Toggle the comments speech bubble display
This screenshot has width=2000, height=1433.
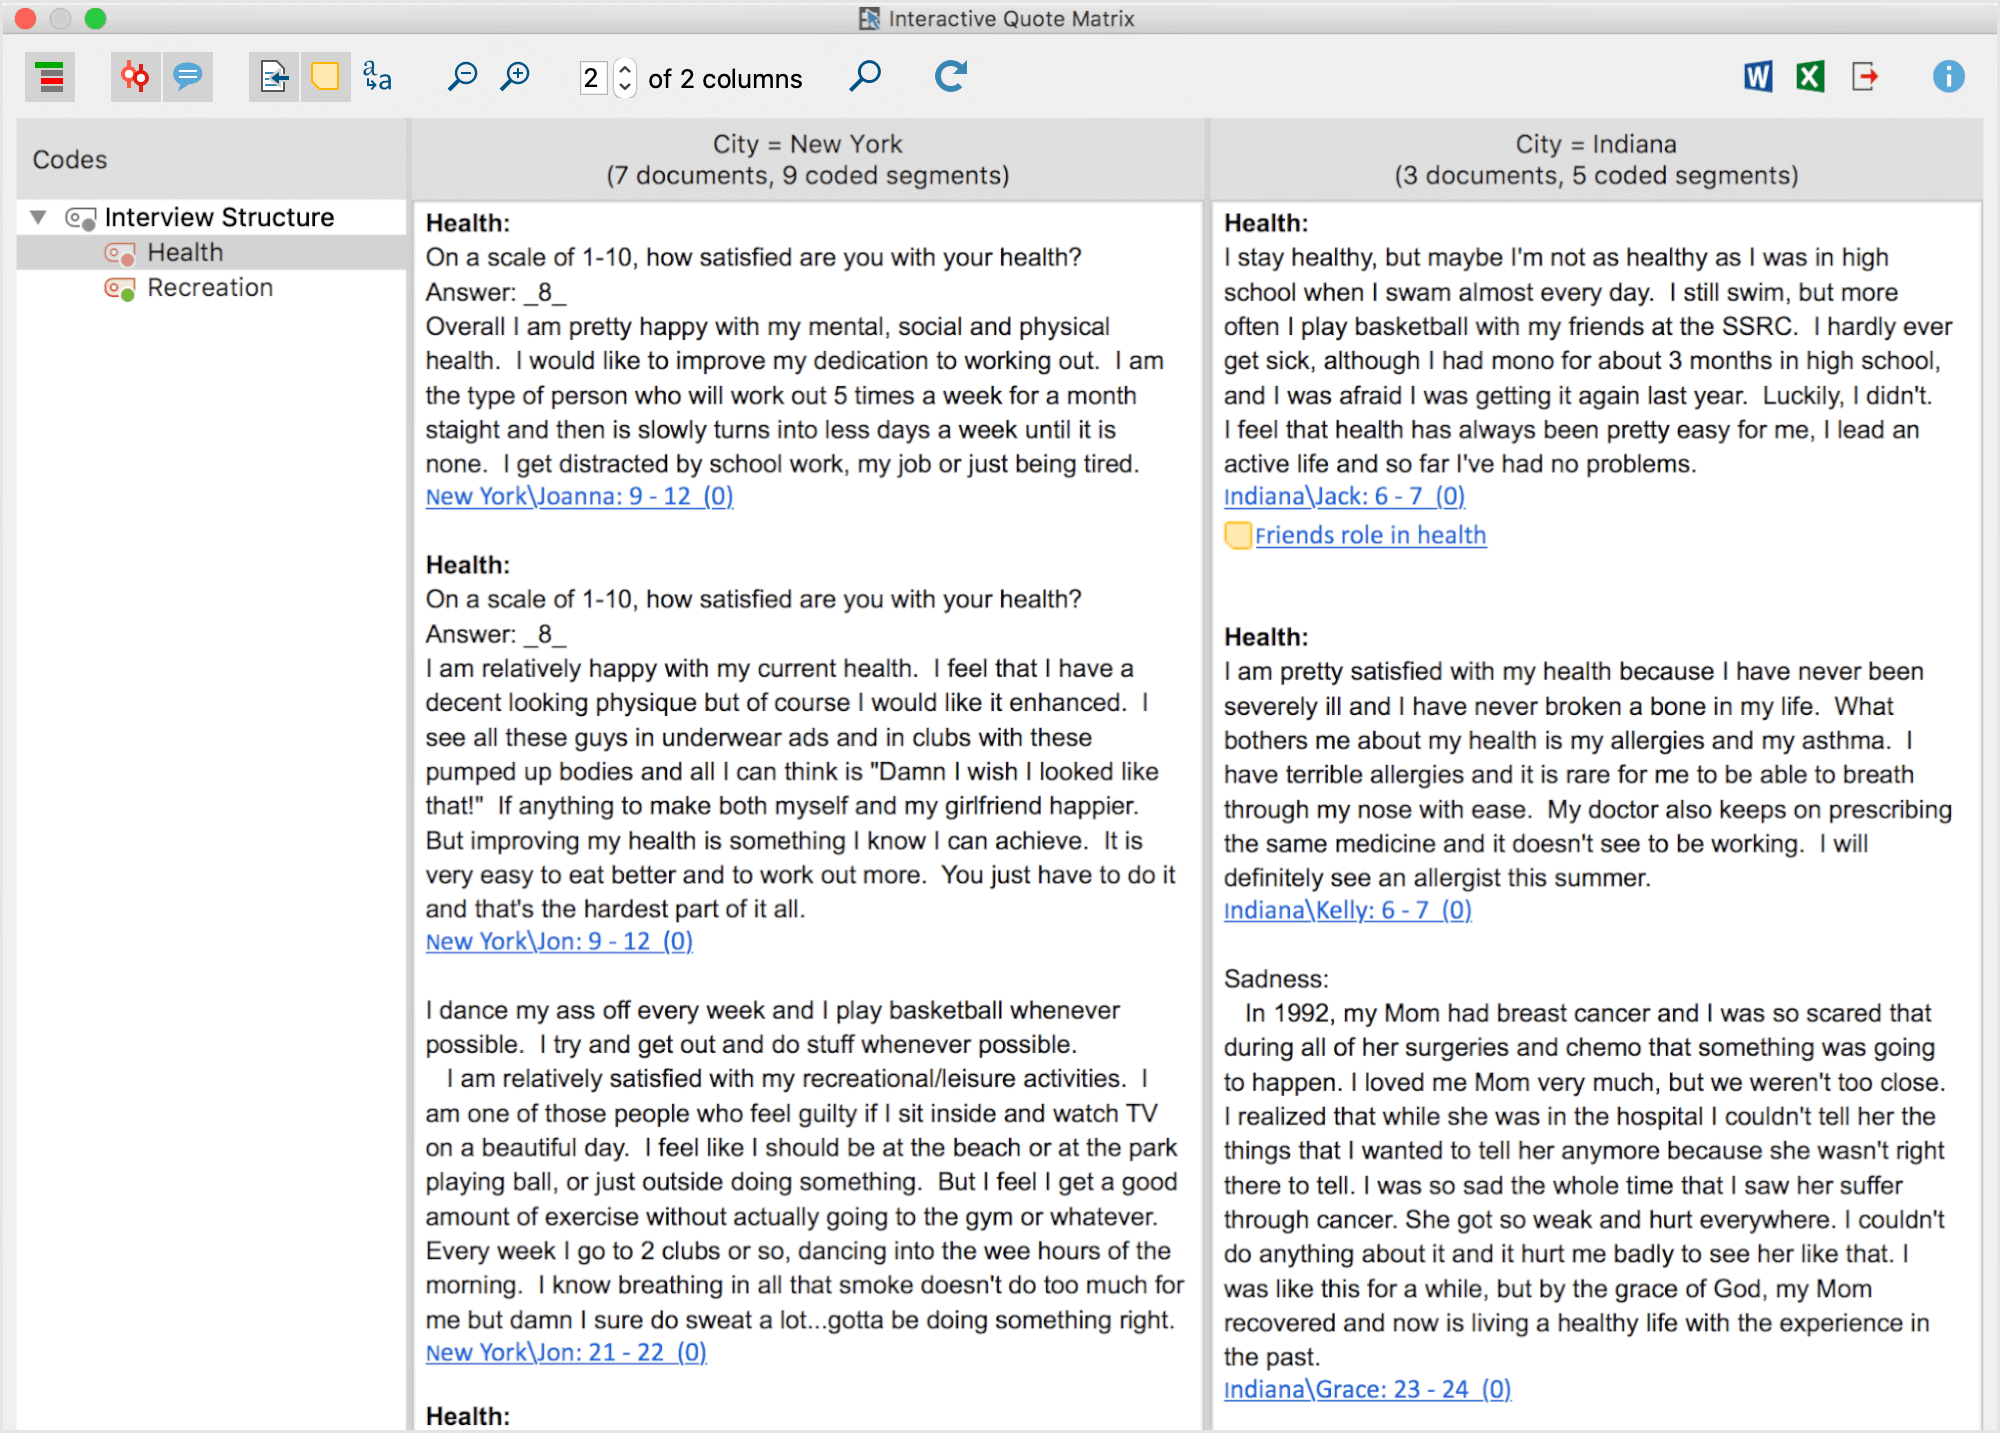click(188, 77)
